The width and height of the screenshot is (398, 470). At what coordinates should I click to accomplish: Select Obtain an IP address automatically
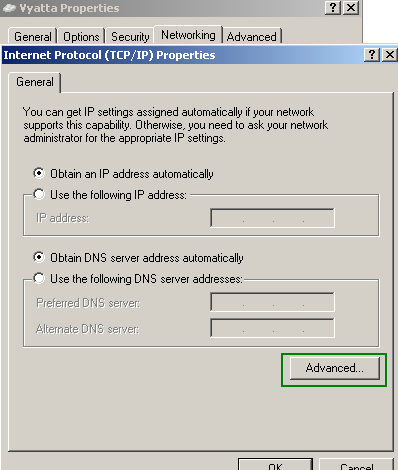coord(39,173)
